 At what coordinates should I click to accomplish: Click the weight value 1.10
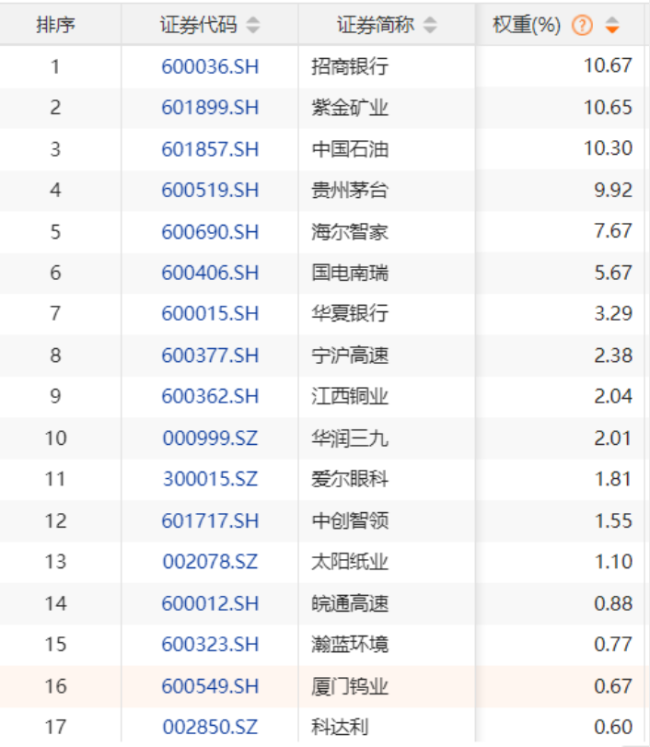pos(614,562)
